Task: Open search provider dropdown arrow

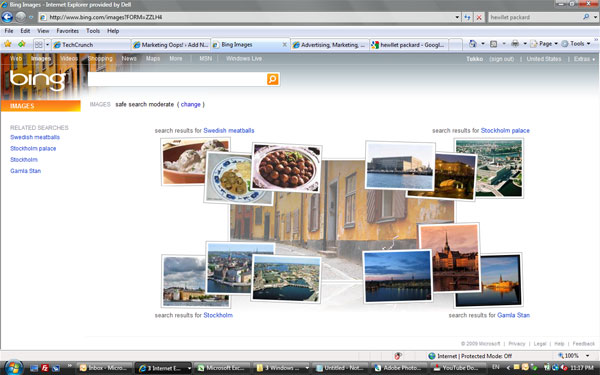Action: 595,17
